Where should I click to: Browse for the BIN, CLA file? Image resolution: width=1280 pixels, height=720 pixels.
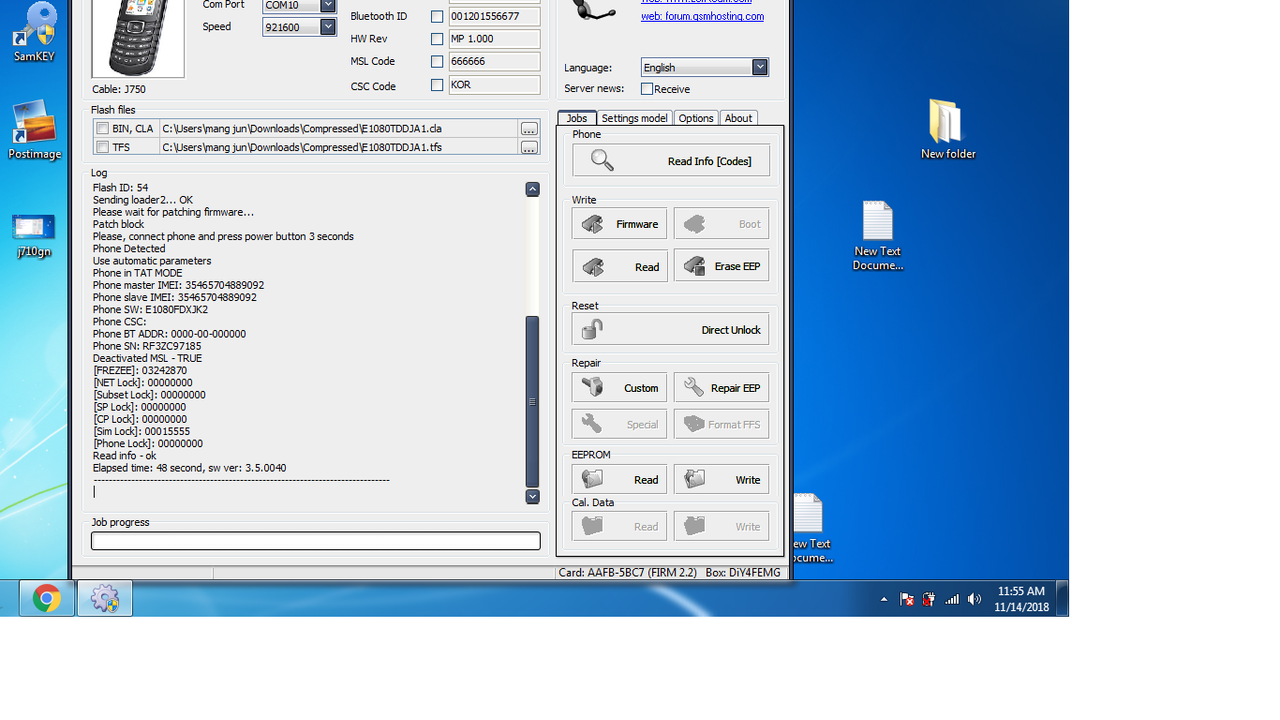[529, 129]
